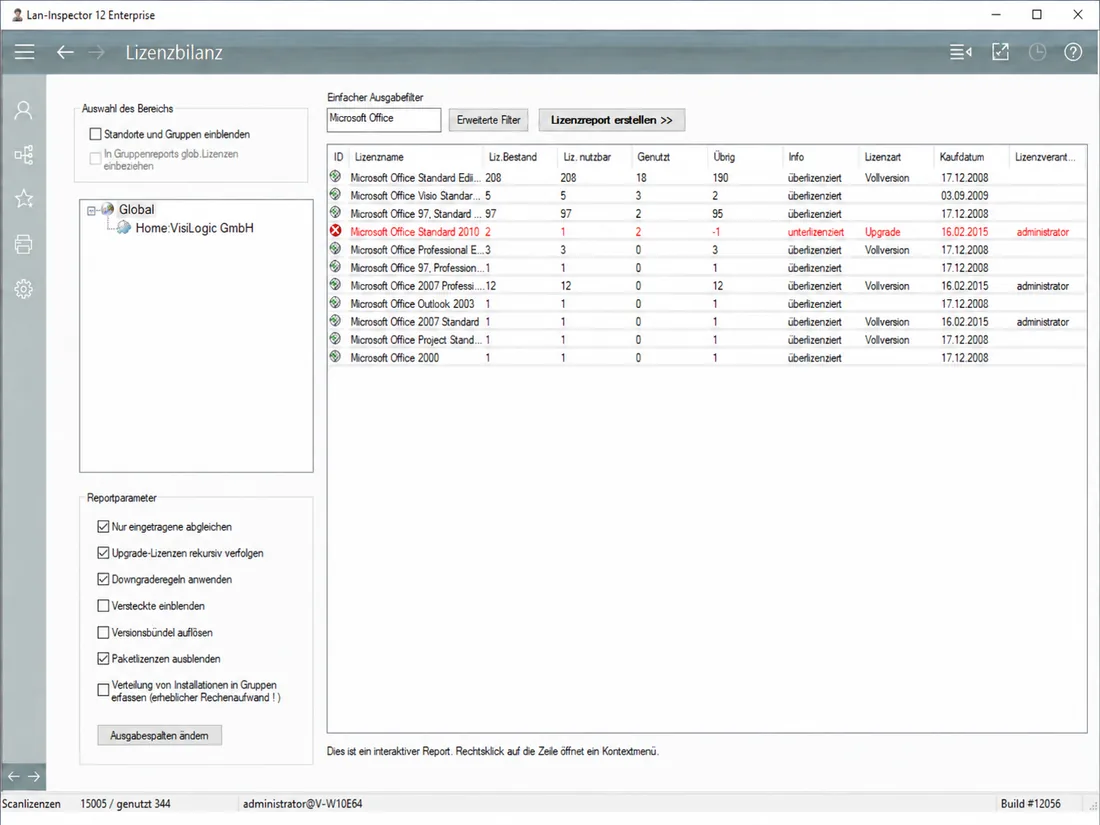Enable Standorte und Gruppen einblenden
The height and width of the screenshot is (825, 1100).
pos(95,134)
